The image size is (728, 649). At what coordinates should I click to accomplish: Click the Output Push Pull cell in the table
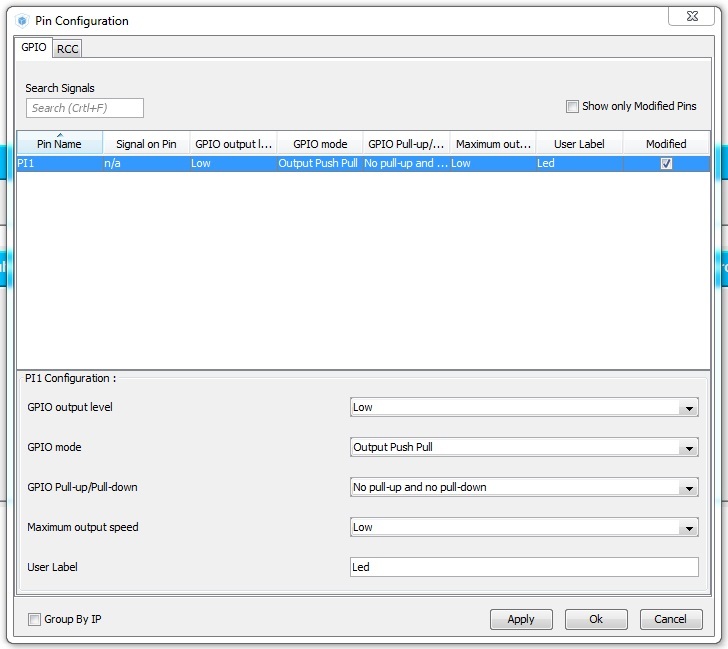click(x=320, y=163)
